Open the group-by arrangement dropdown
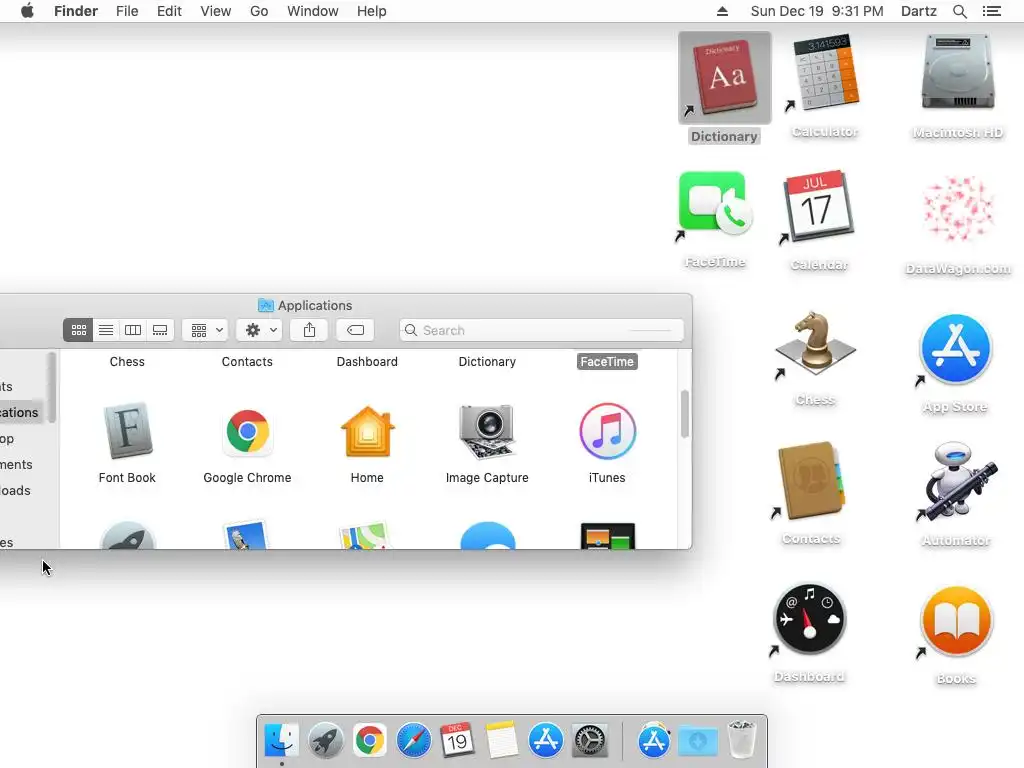Screen dimensions: 1024x768 [x=206, y=330]
